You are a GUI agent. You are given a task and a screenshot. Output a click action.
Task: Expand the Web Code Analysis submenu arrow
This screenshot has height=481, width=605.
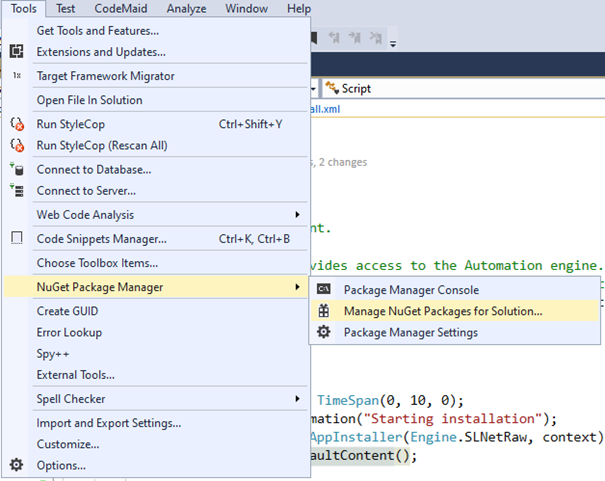point(297,214)
